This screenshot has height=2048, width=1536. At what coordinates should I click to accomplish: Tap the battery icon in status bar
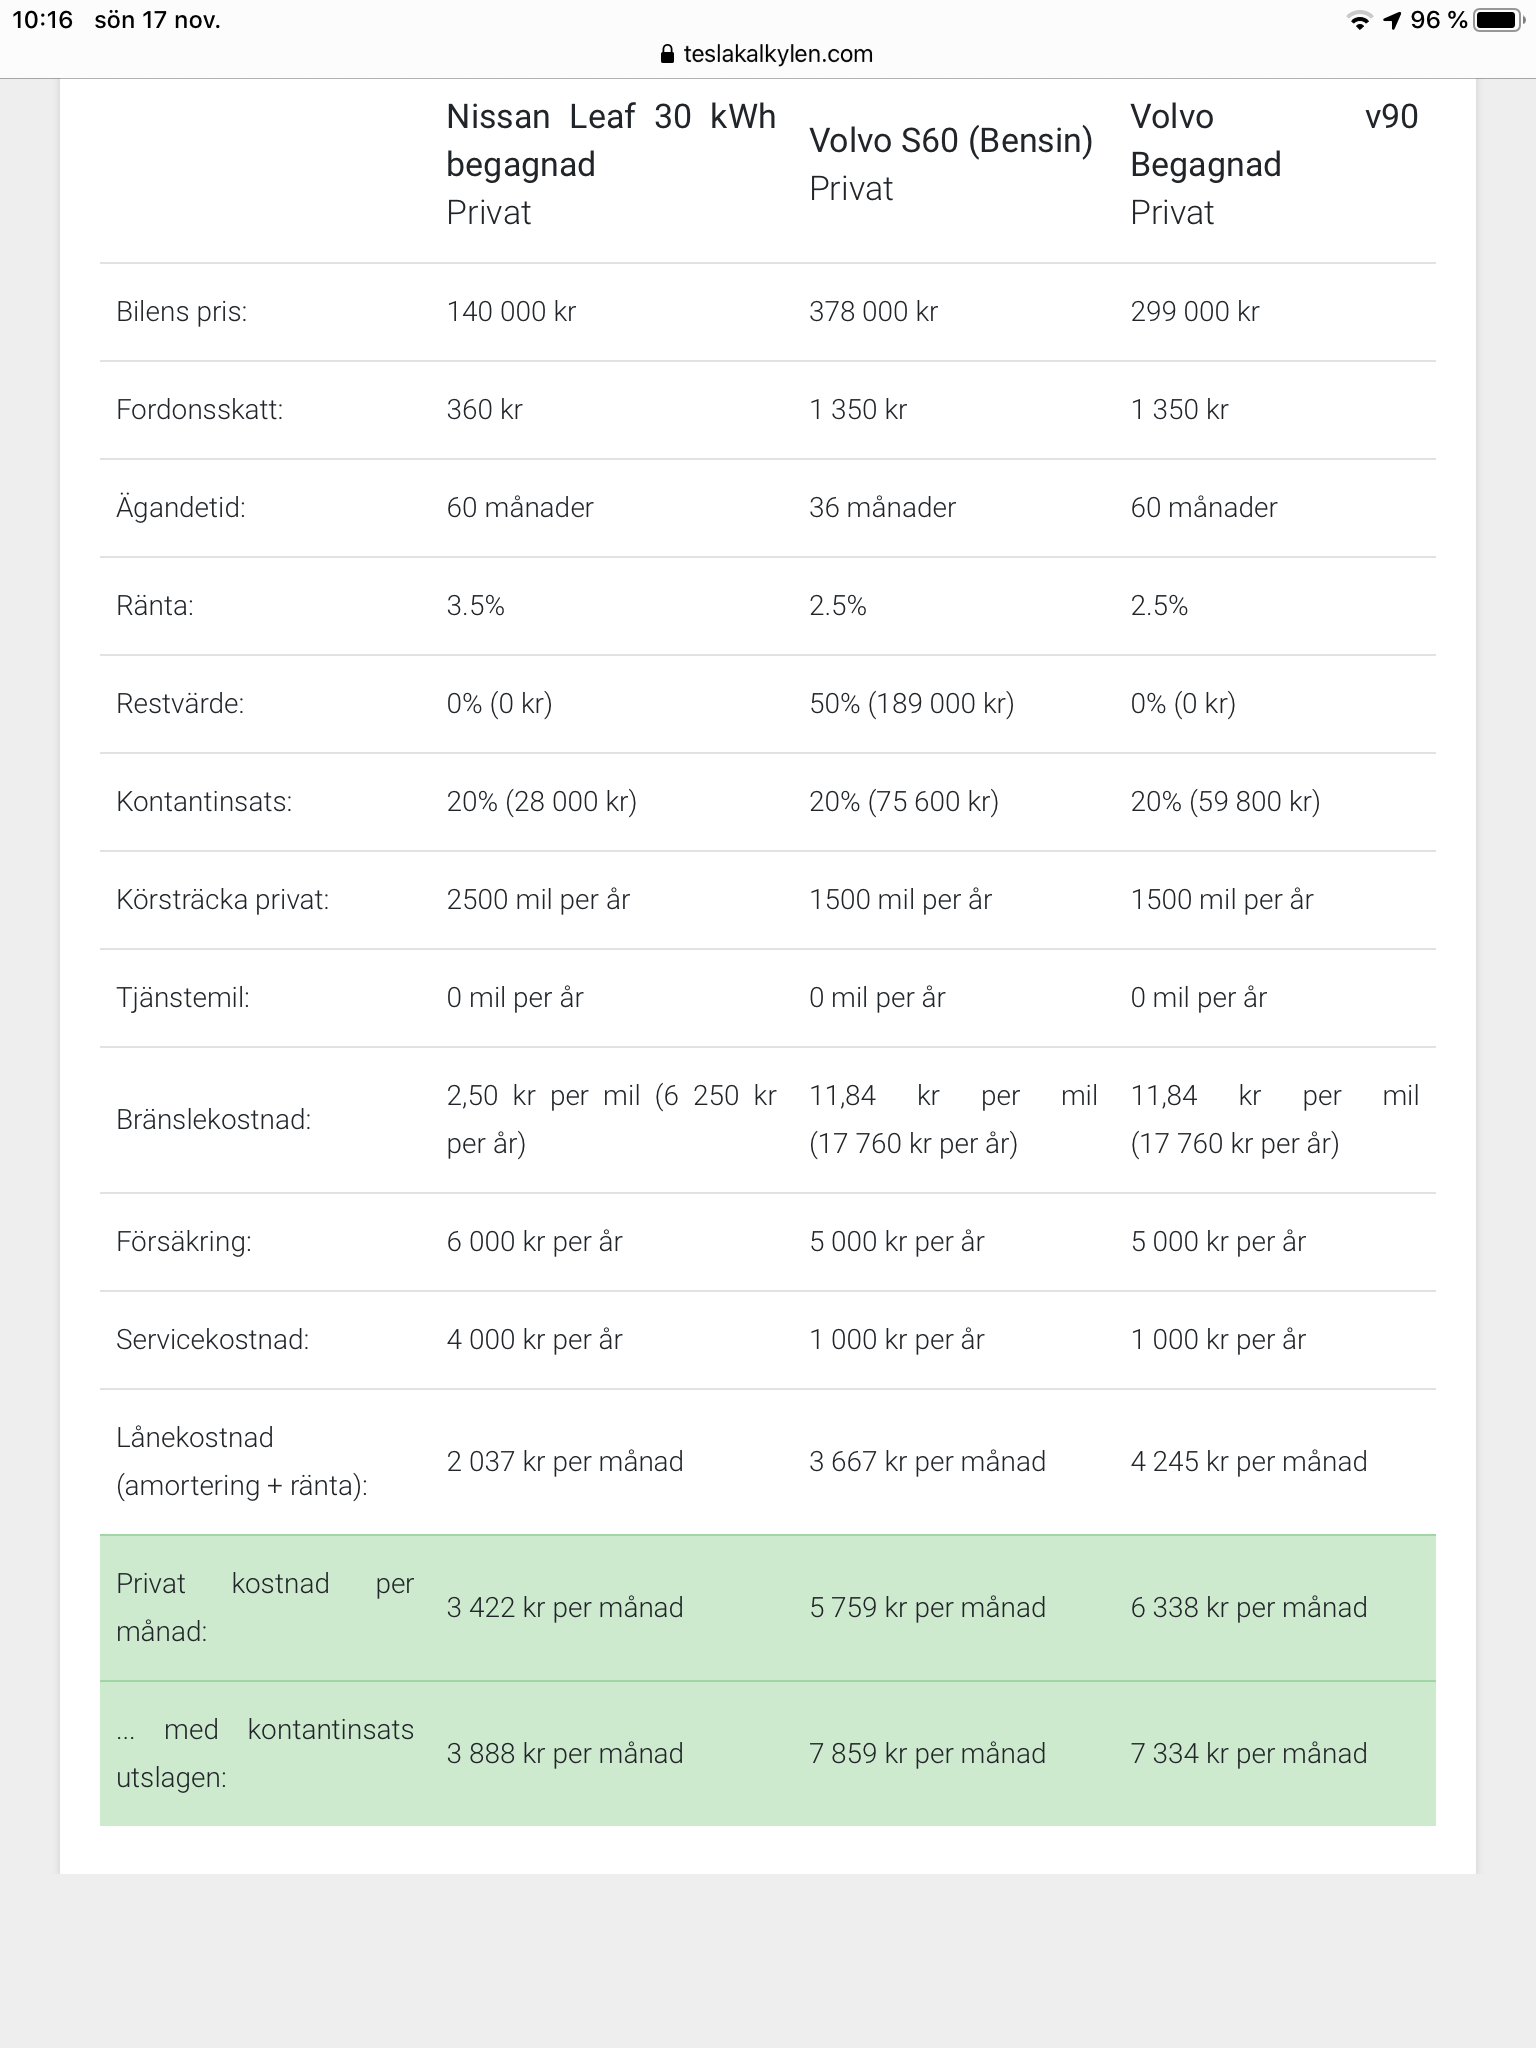point(1499,20)
